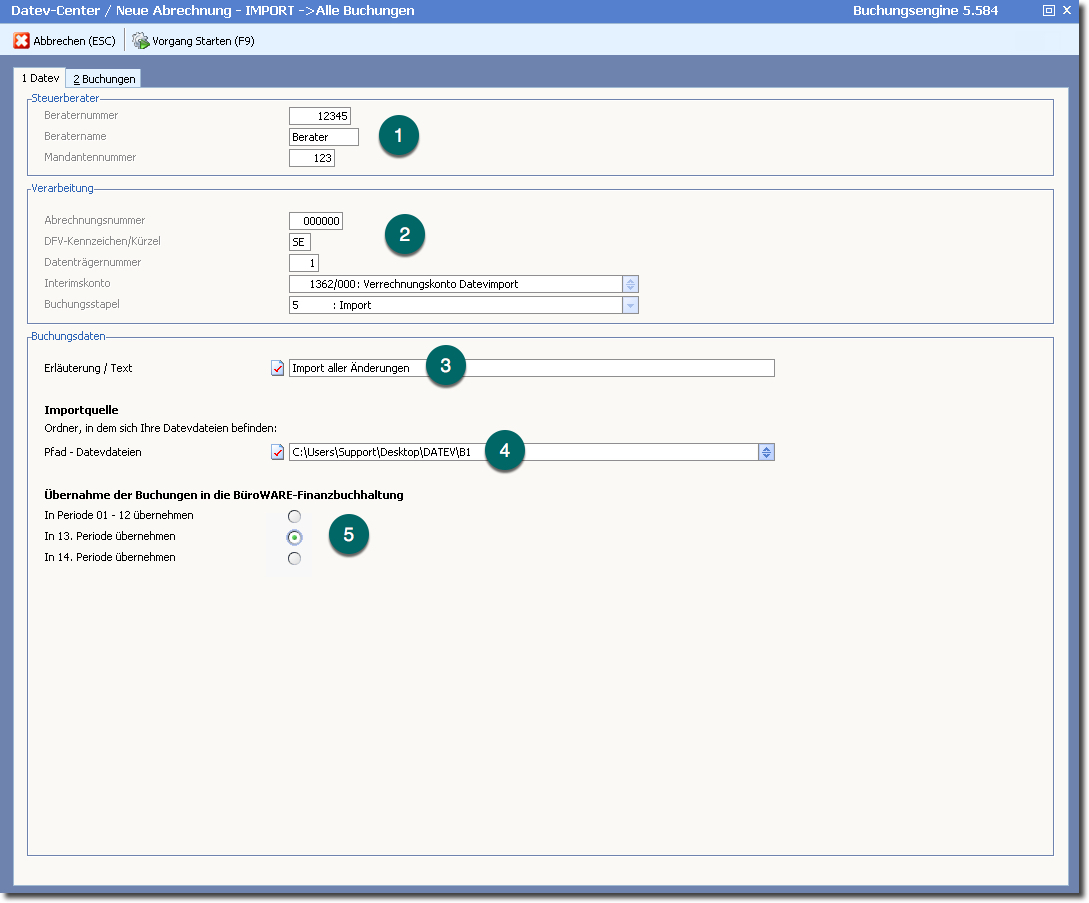This screenshot has width=1089, height=903.
Task: Click the restore window icon in title bar
Action: point(1048,11)
